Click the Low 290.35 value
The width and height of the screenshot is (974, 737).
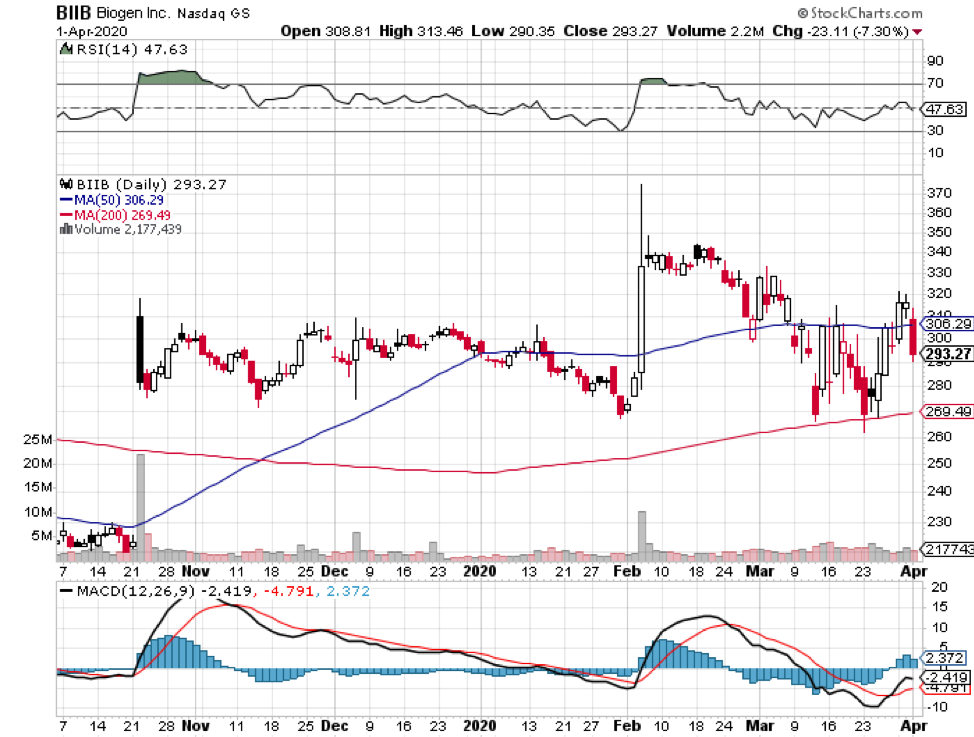[x=513, y=31]
